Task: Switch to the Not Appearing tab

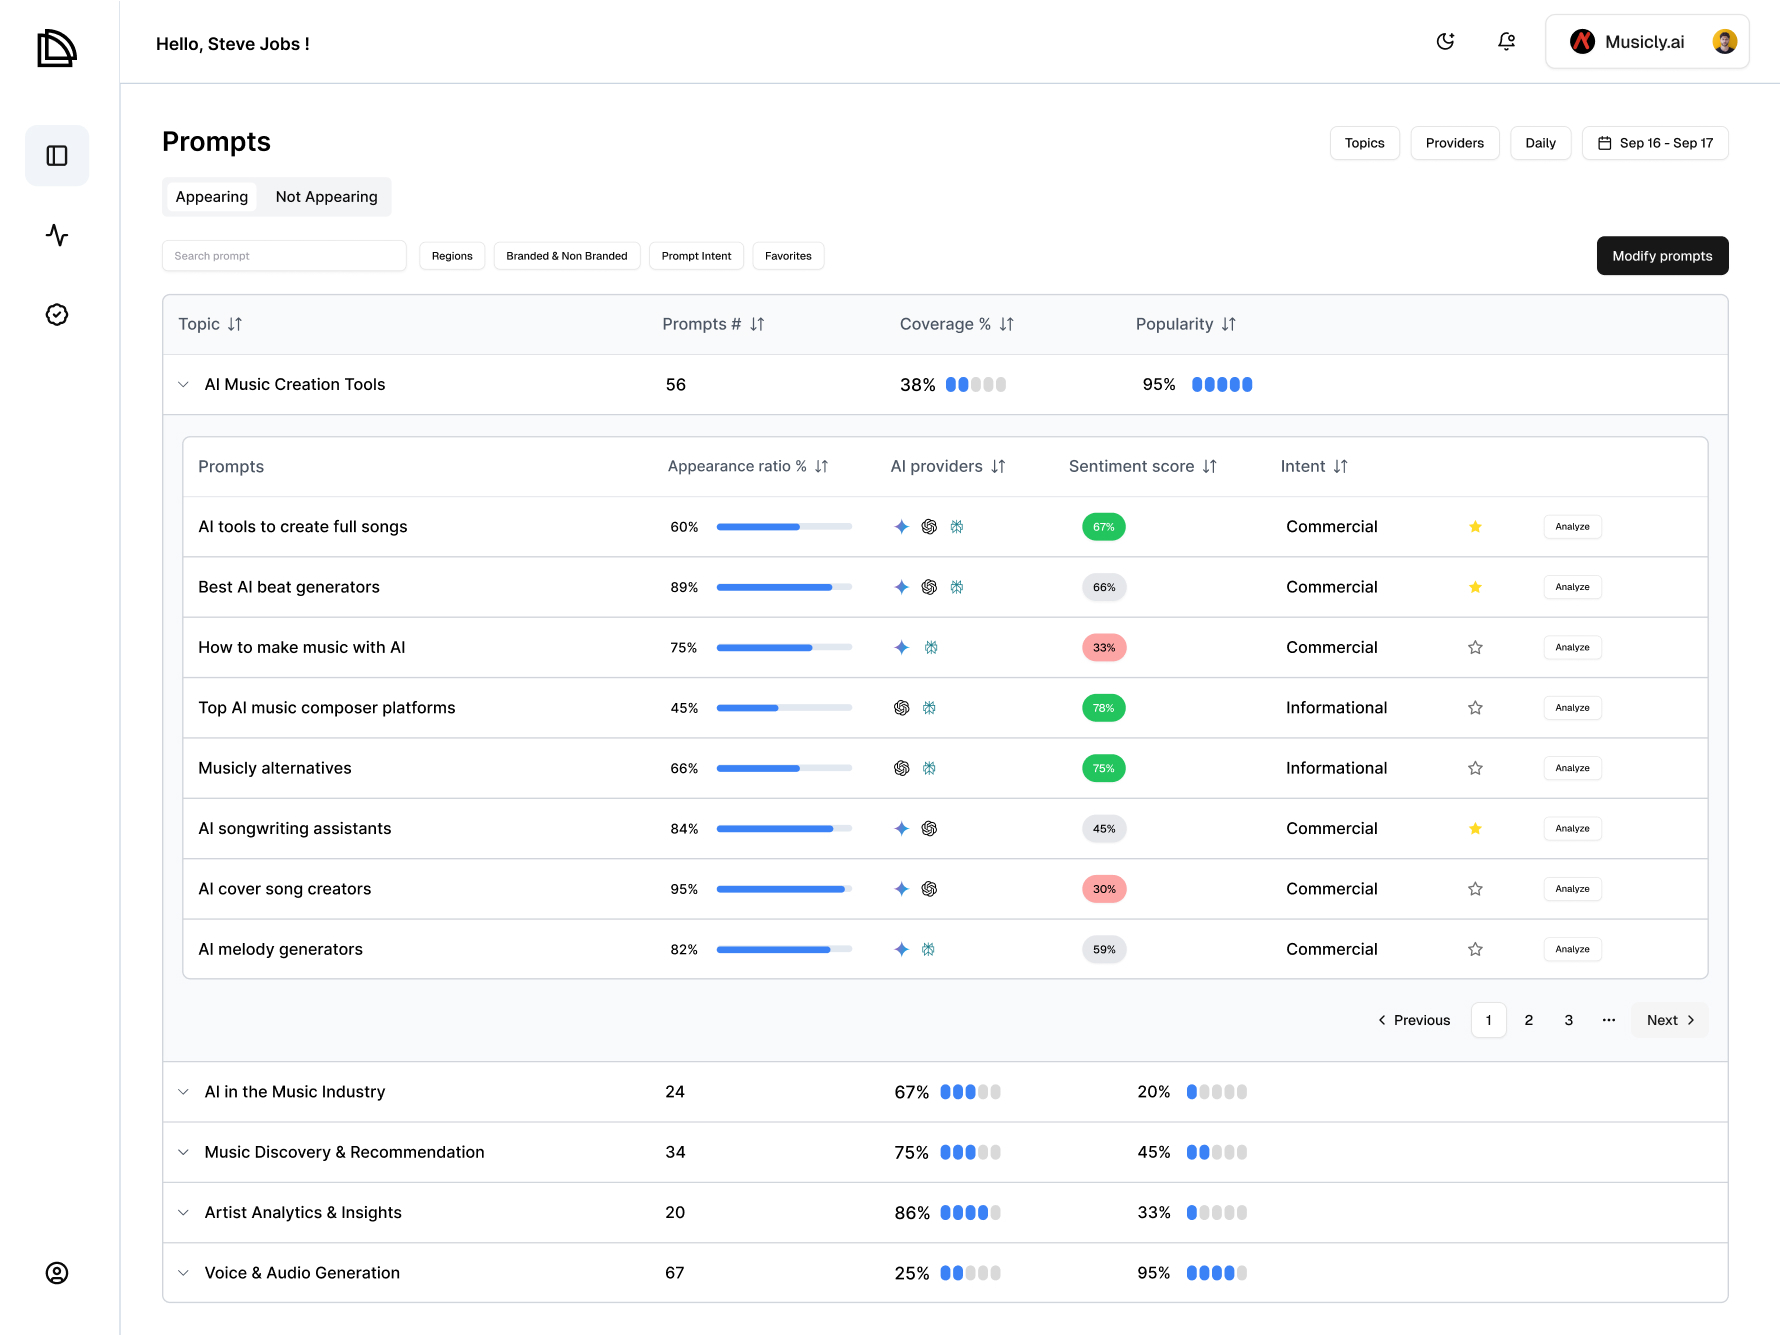Action: (x=326, y=197)
